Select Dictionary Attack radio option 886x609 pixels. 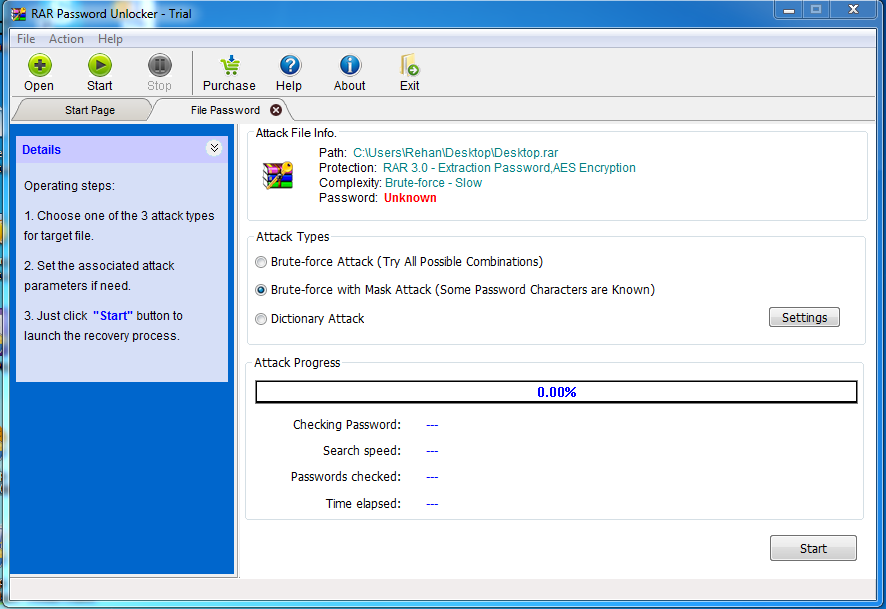coord(260,319)
